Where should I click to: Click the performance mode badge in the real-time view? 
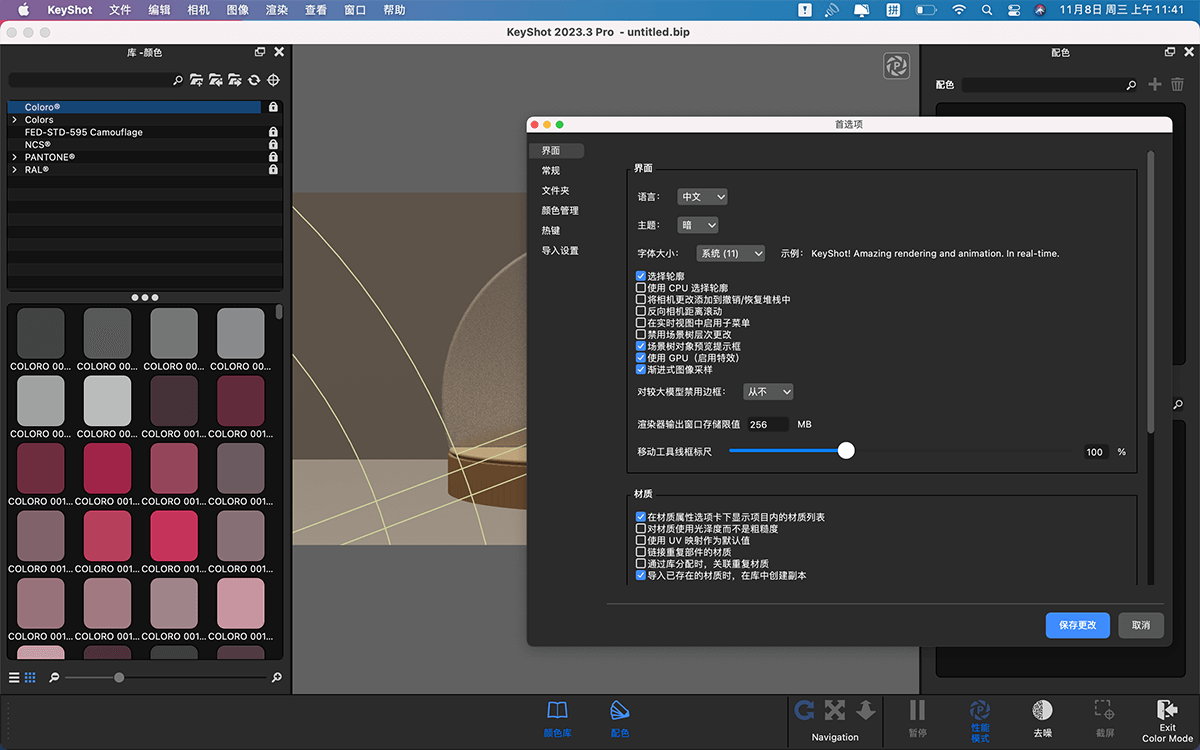pos(896,66)
